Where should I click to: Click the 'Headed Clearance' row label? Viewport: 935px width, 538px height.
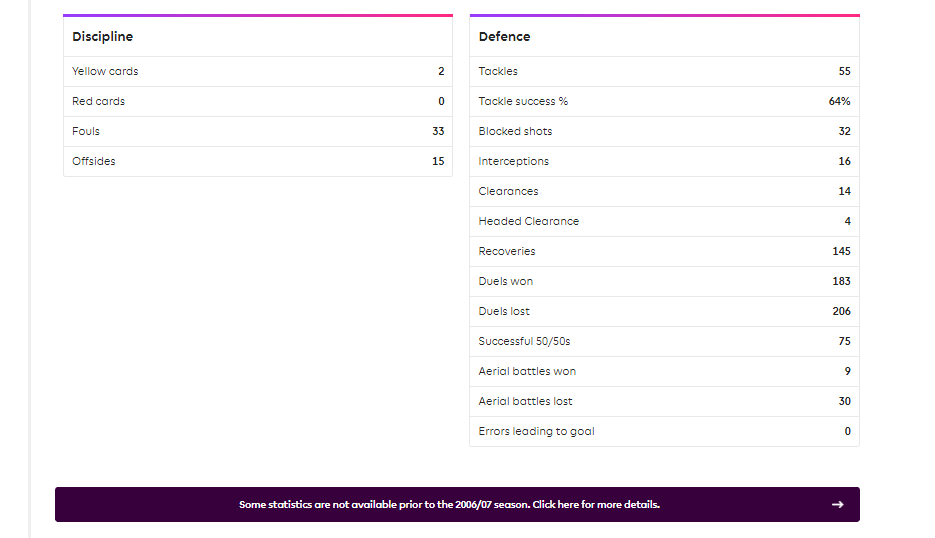[528, 221]
